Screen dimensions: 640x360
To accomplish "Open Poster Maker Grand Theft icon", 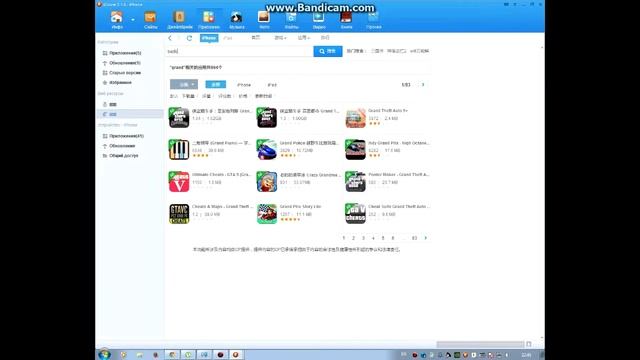I will click(356, 182).
